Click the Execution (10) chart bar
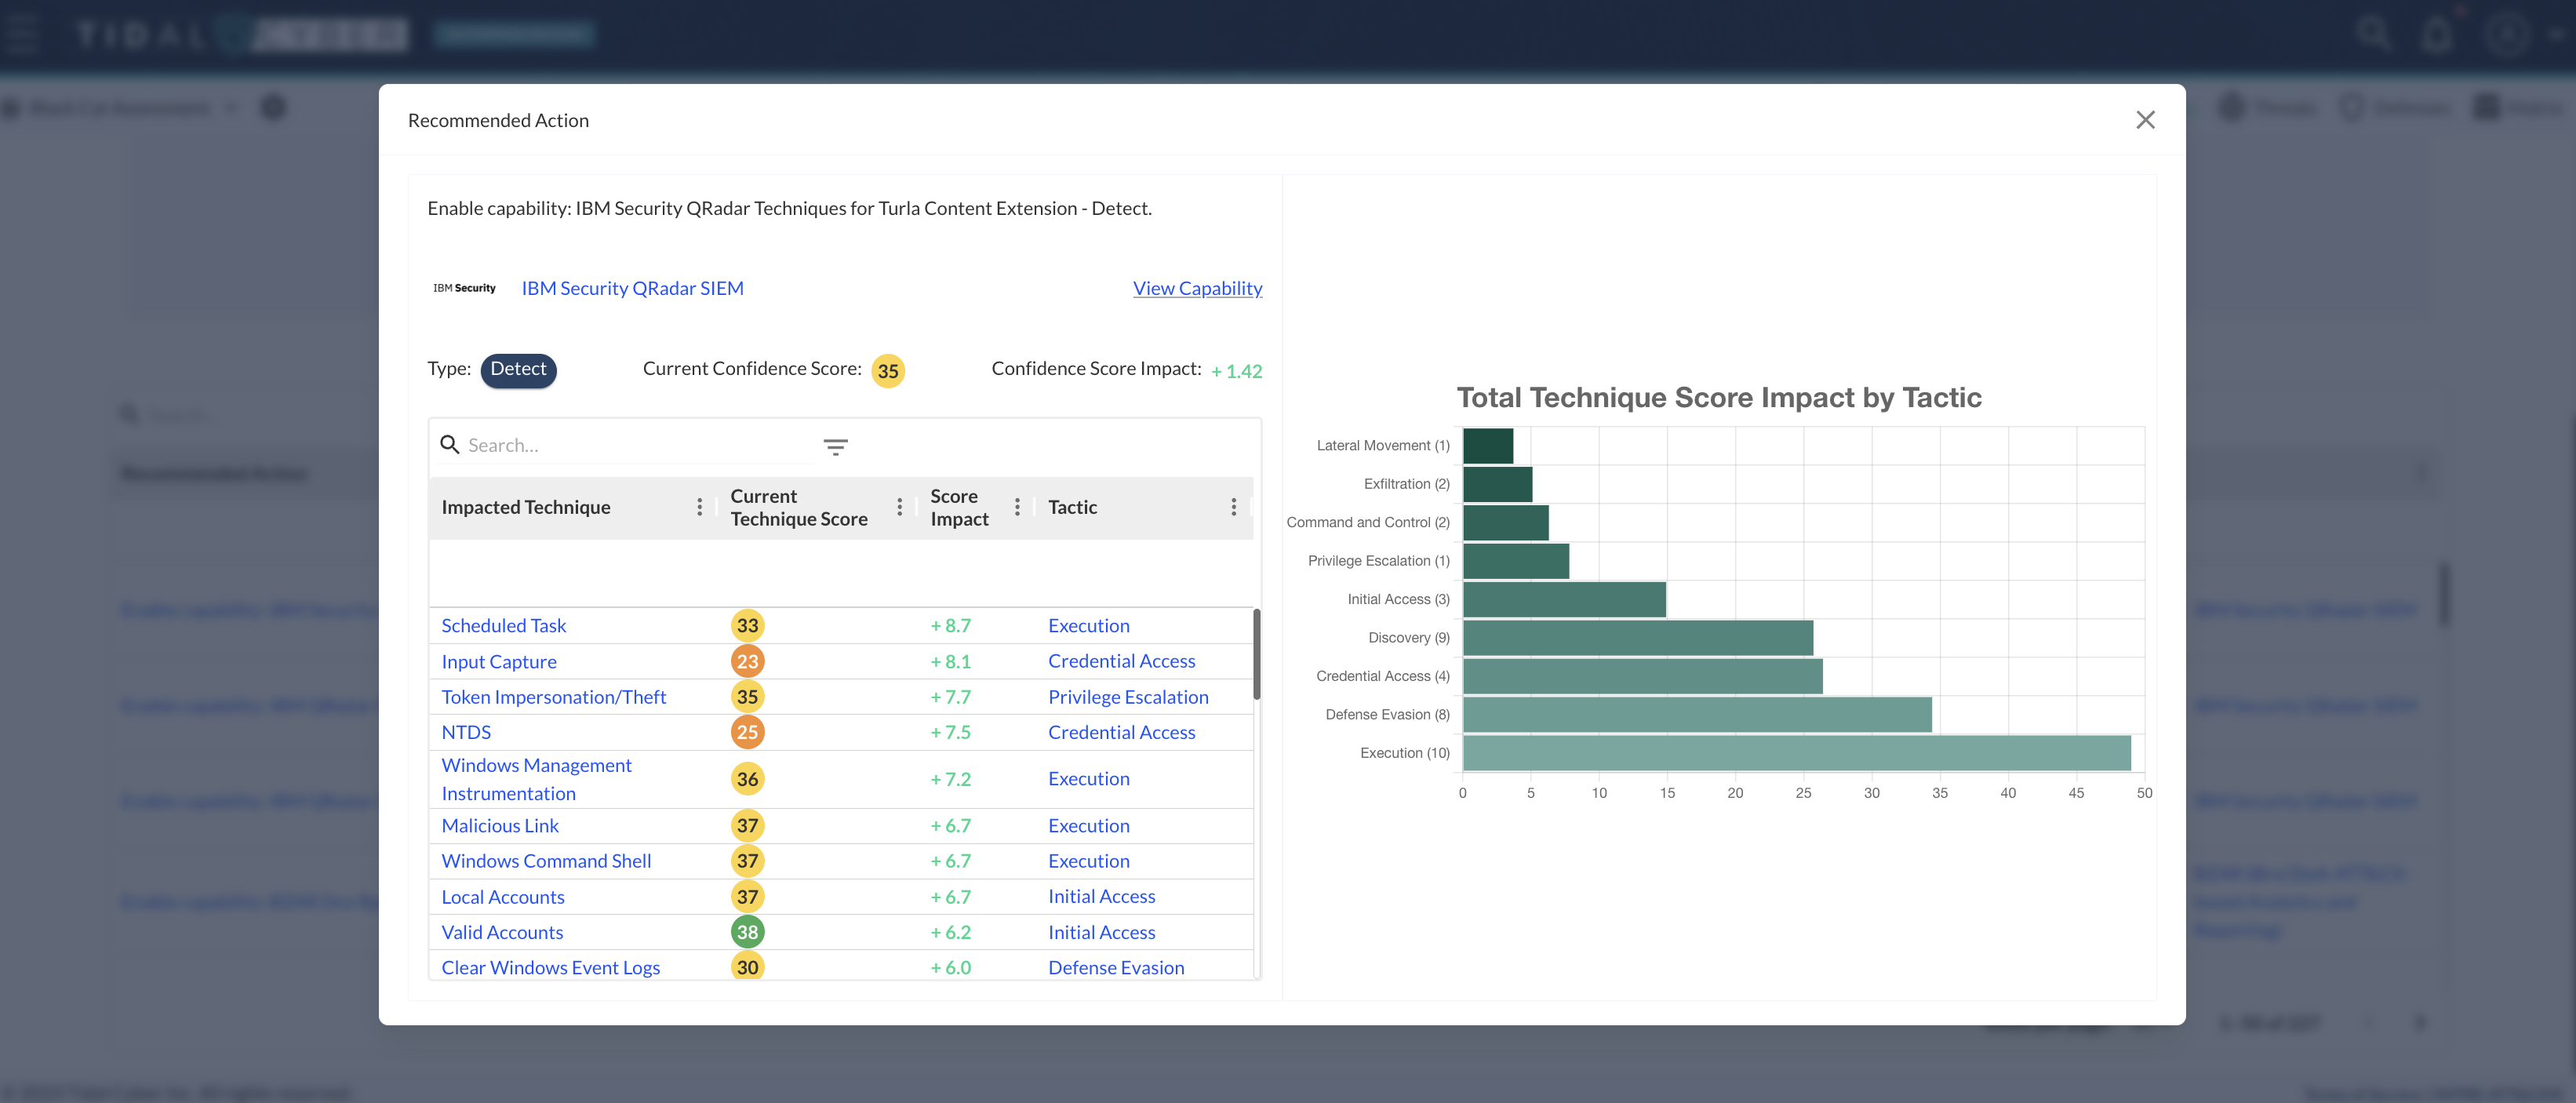Image resolution: width=2576 pixels, height=1103 pixels. tap(1796, 753)
